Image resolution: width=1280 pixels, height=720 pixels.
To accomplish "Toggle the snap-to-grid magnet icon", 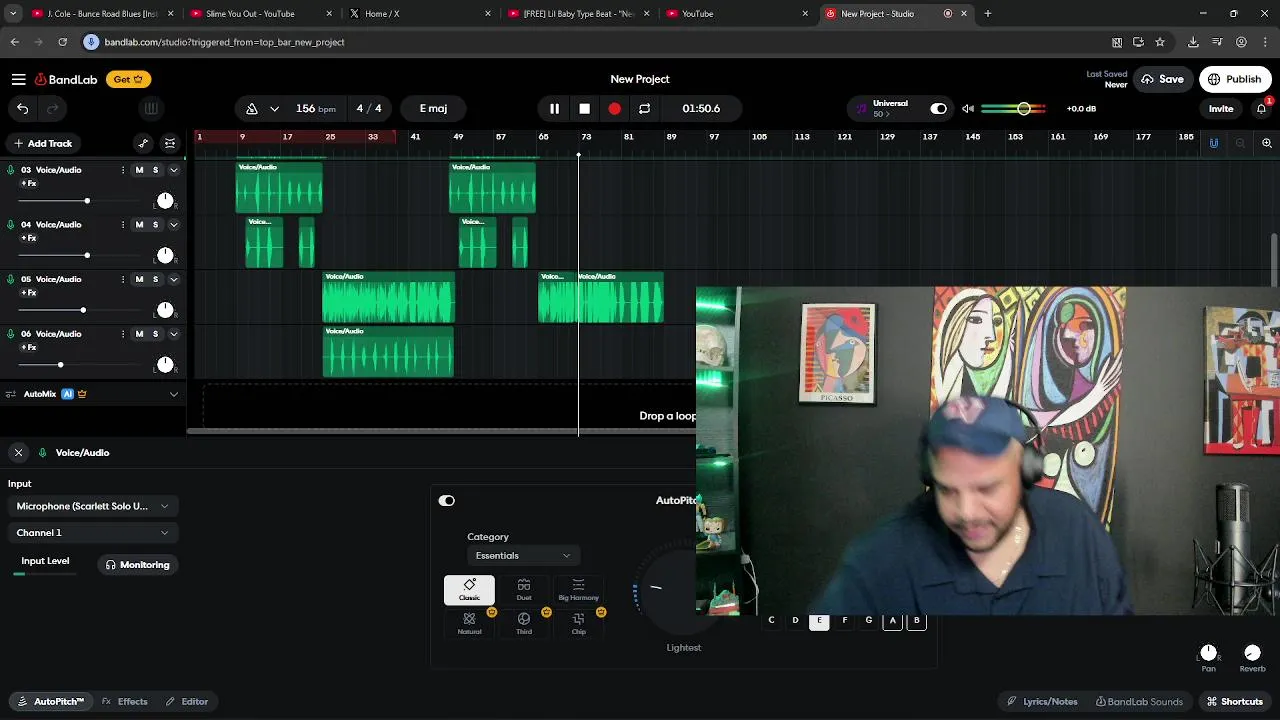I will (1214, 143).
